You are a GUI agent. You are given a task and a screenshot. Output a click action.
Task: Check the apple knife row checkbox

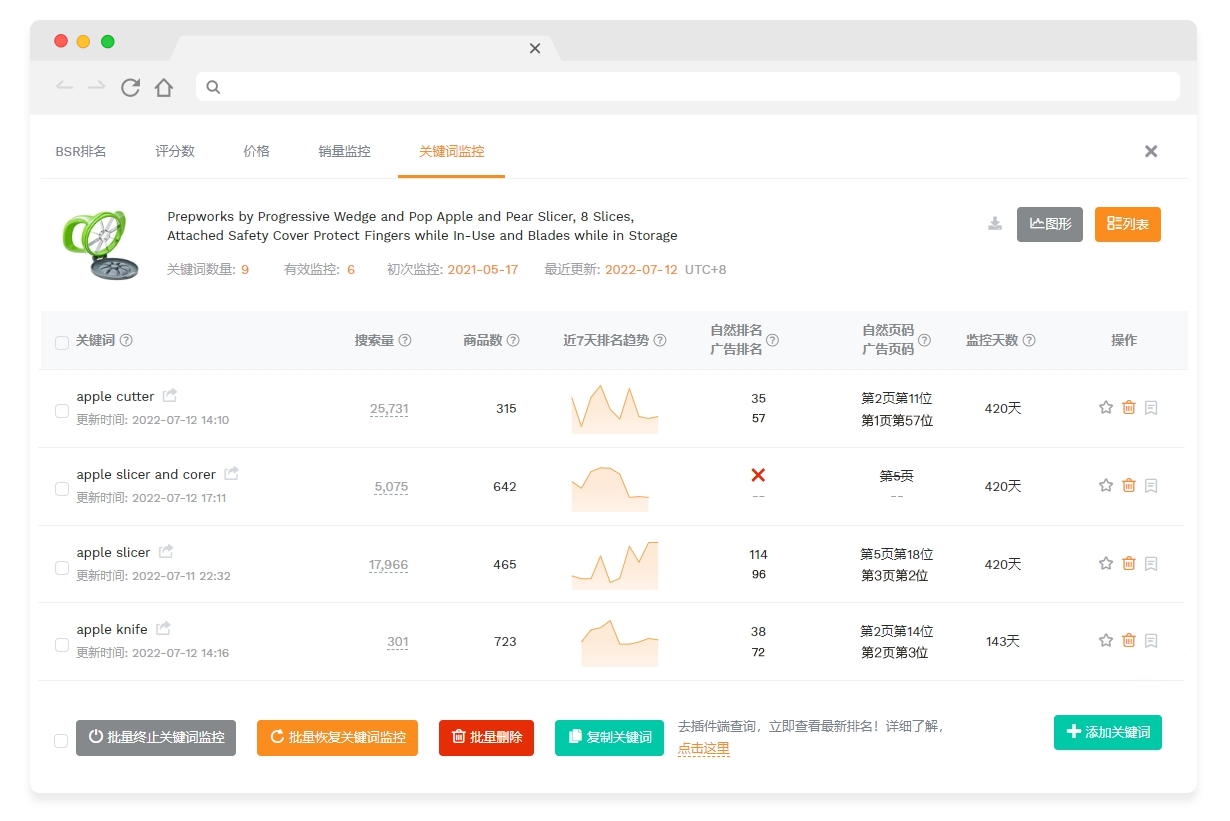(x=62, y=645)
